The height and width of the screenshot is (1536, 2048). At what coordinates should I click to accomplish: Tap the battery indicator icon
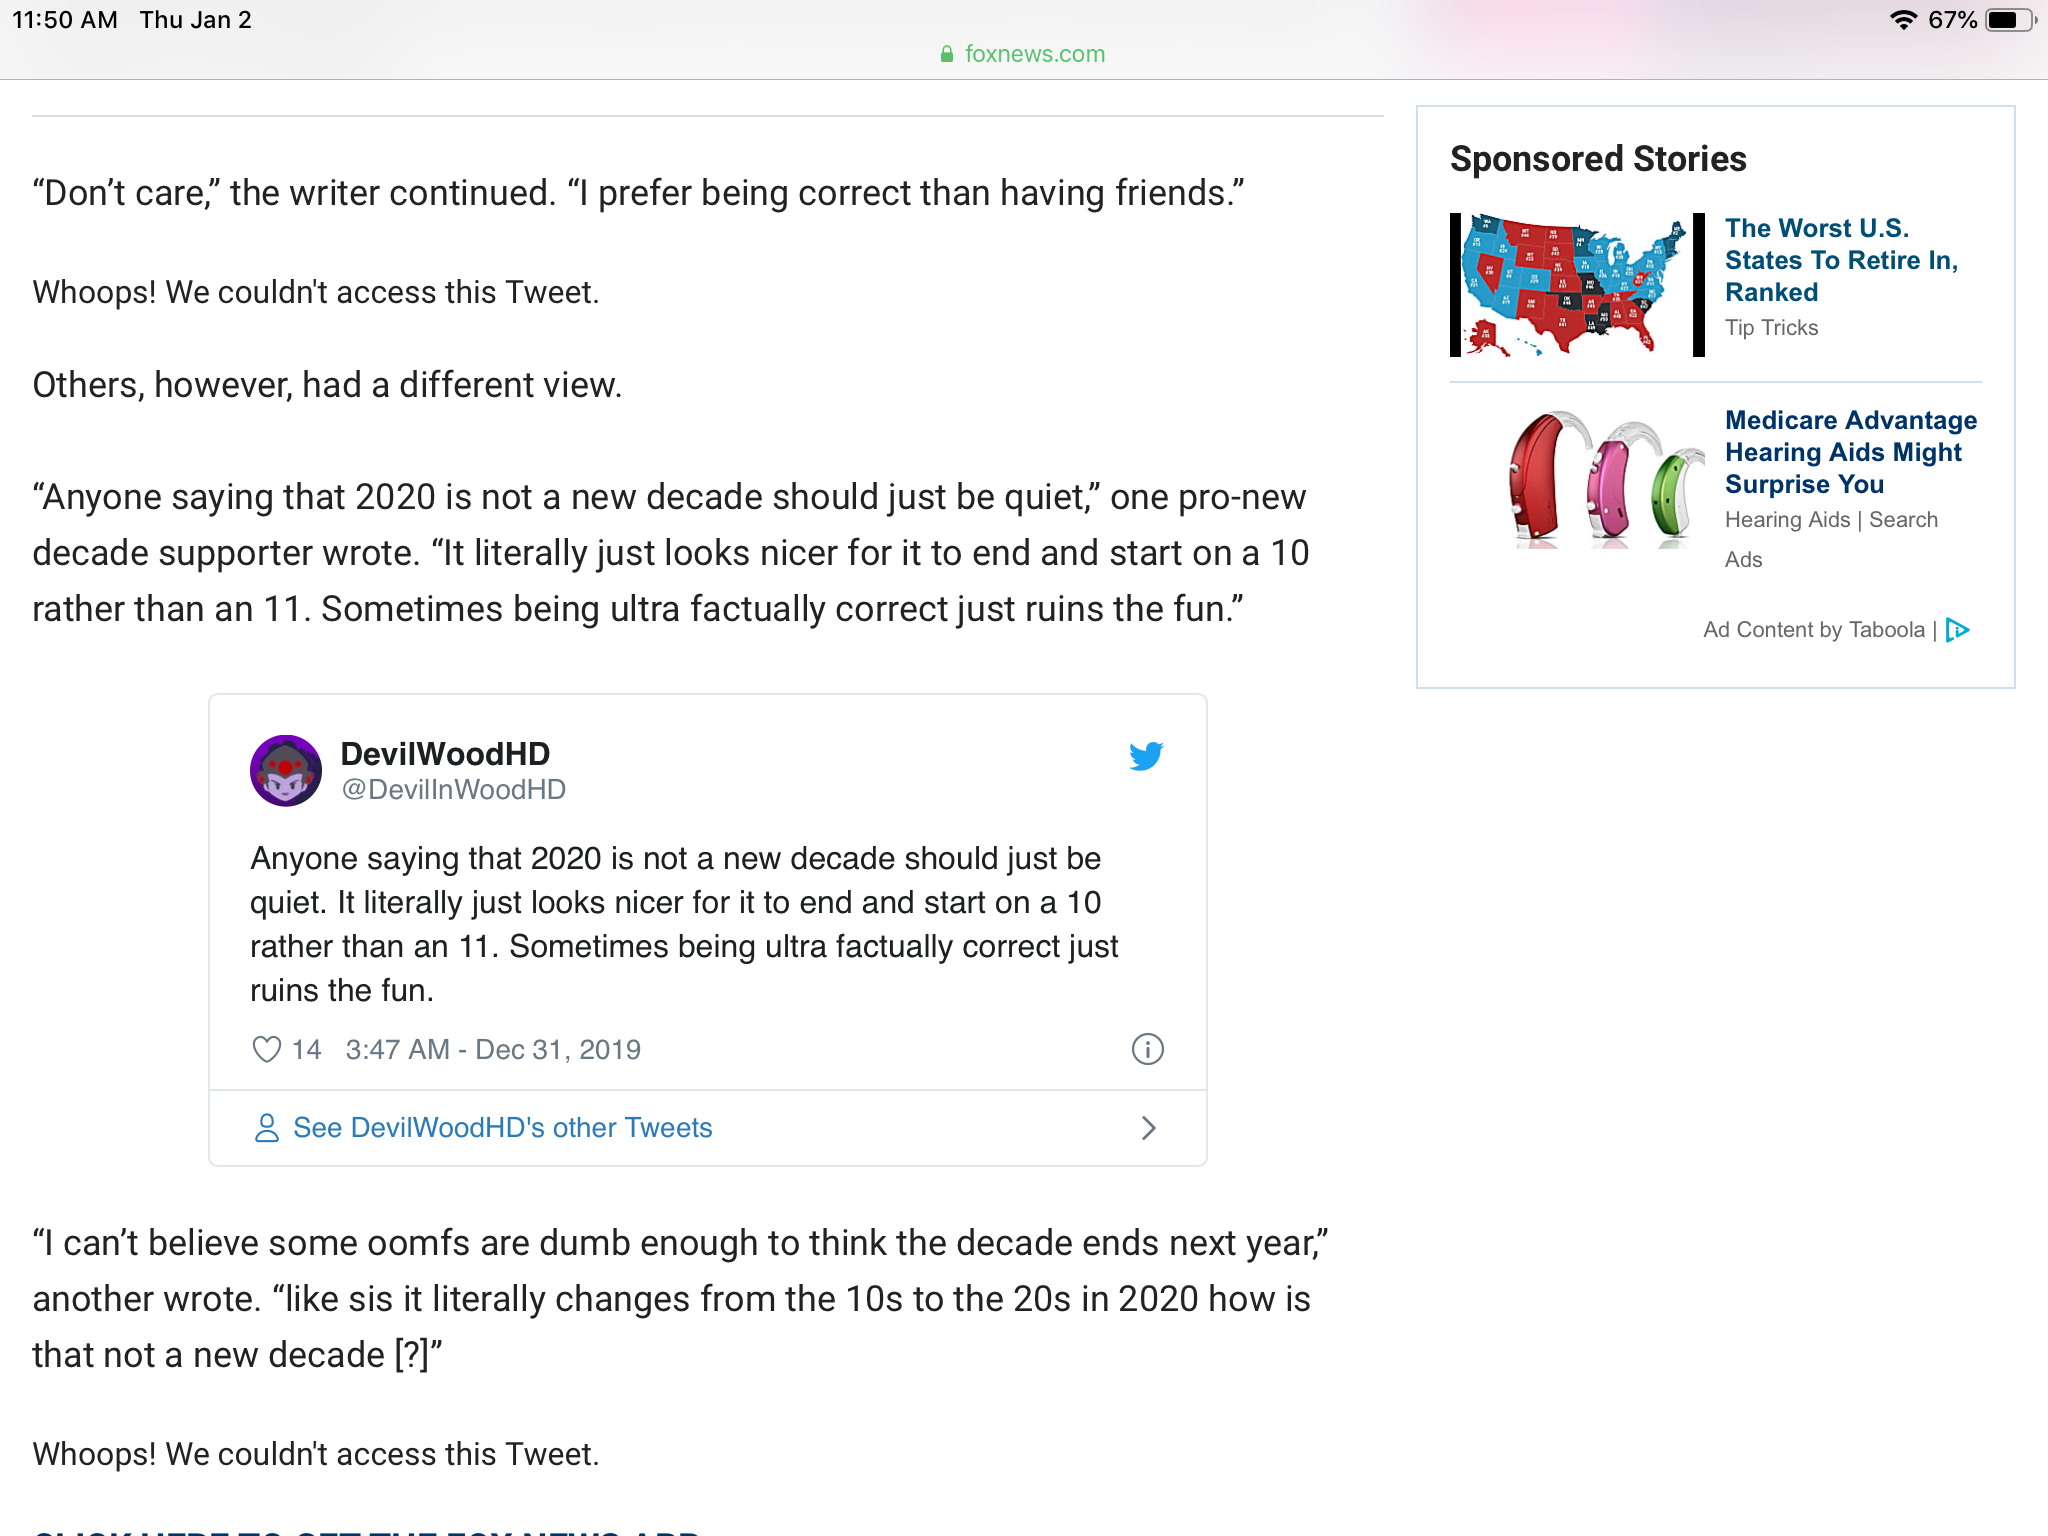(2010, 20)
